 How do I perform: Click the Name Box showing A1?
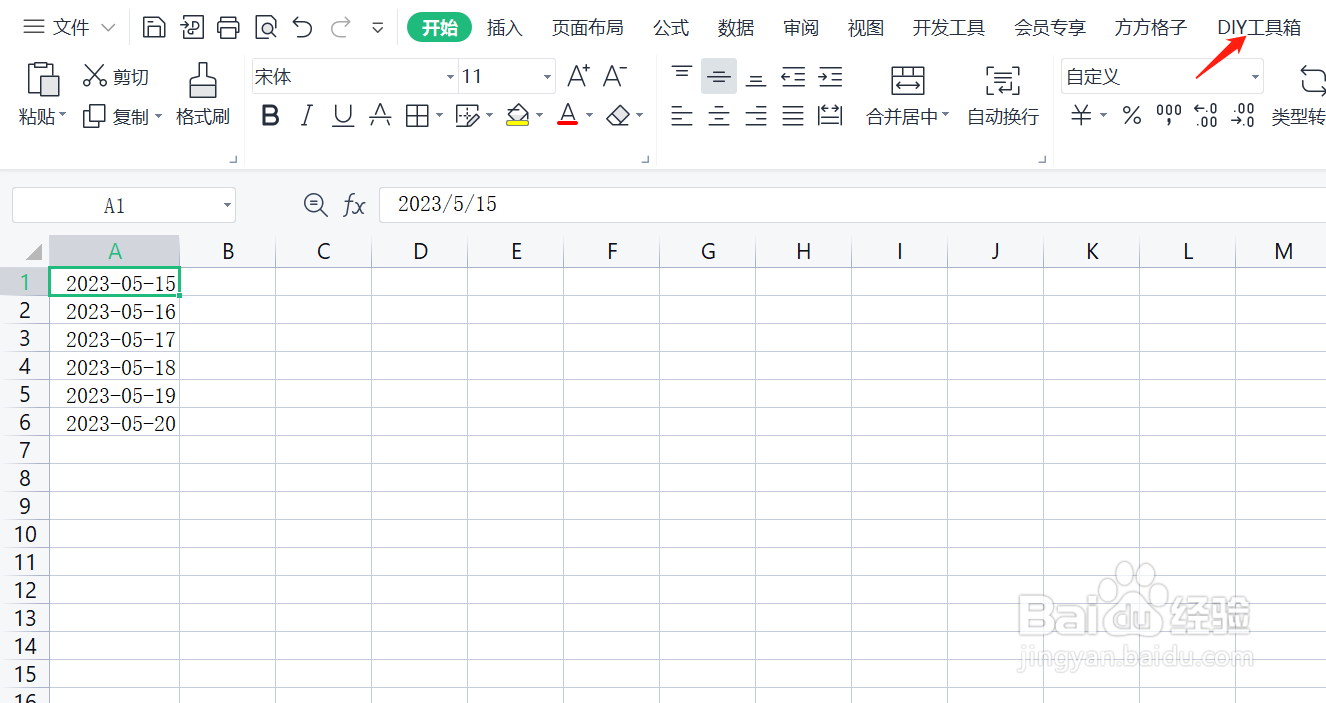[124, 206]
